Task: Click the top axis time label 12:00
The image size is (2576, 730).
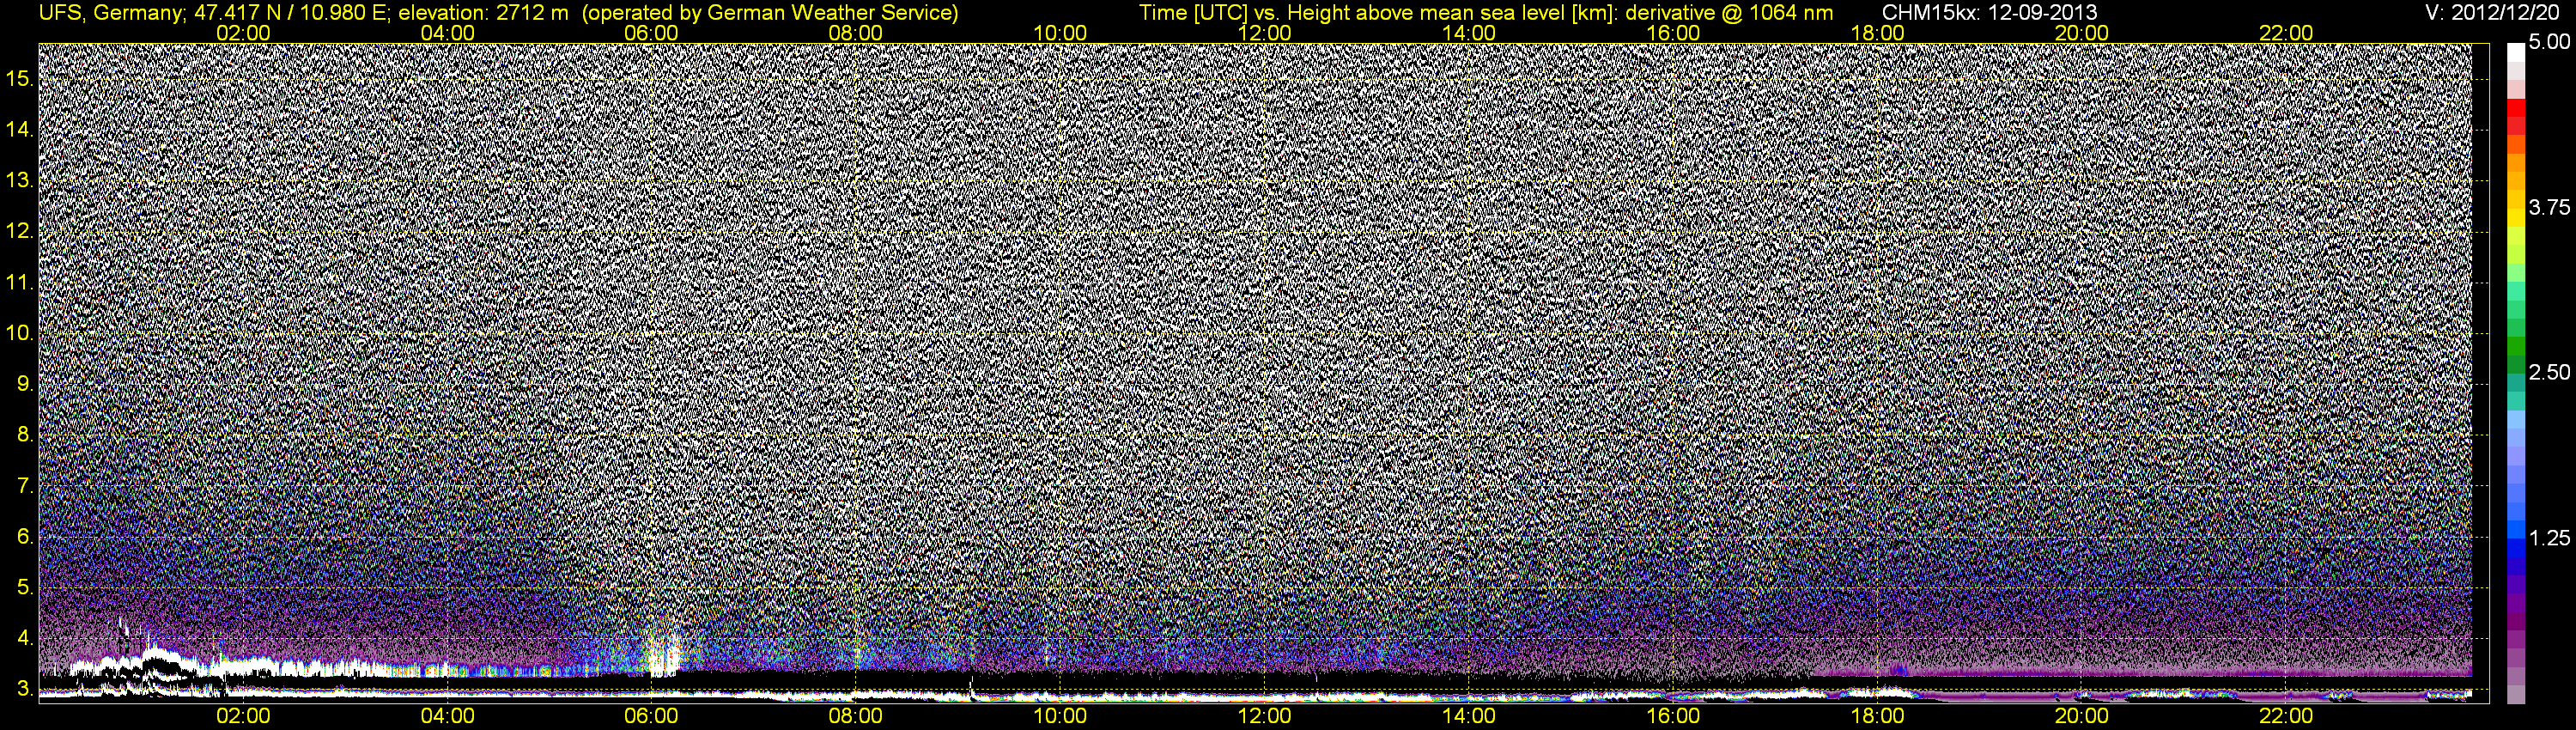Action: pyautogui.click(x=1264, y=33)
